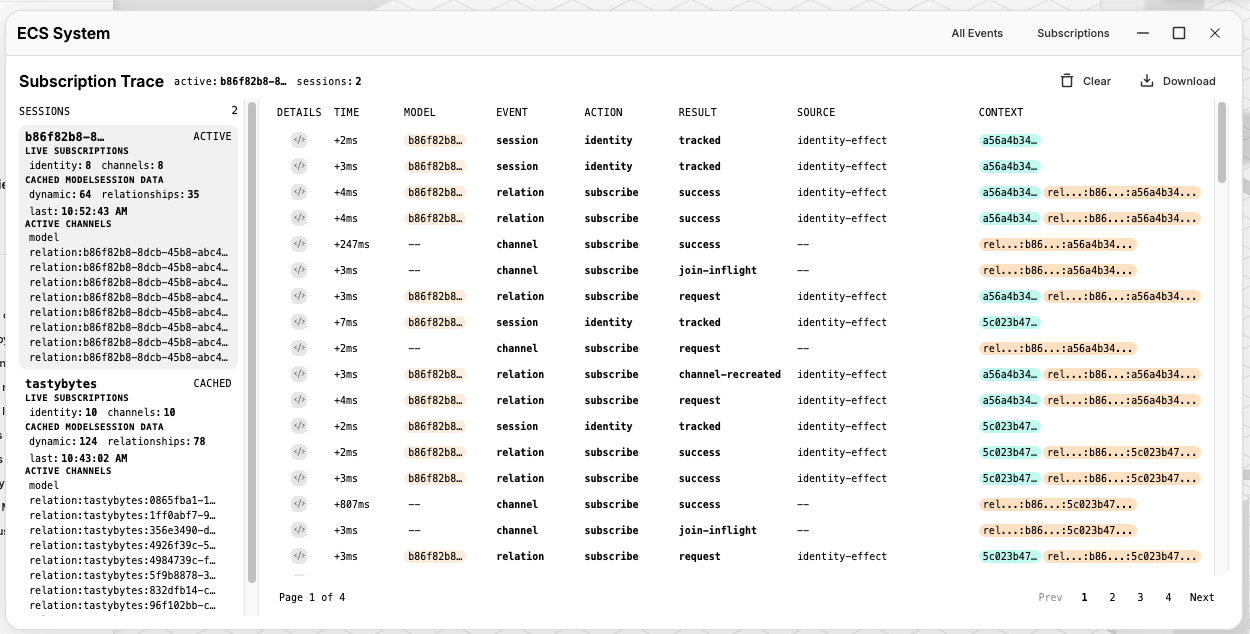The image size is (1250, 634).
Task: Click the "last: 10:52:43 AM" timestamp
Action: 78,211
